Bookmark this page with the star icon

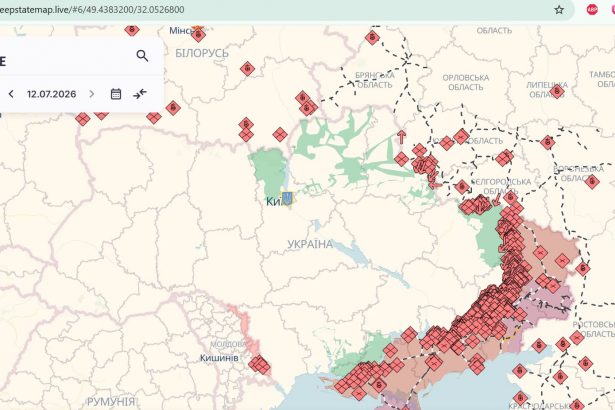click(559, 9)
